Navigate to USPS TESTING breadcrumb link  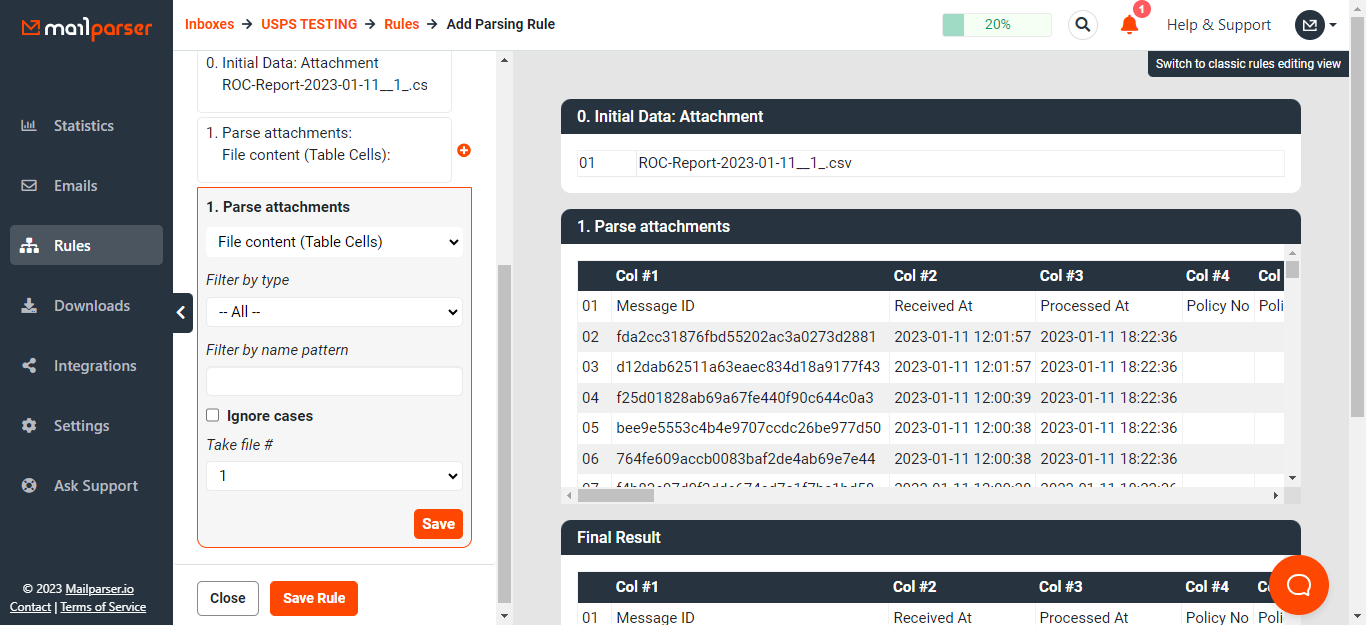tap(309, 24)
